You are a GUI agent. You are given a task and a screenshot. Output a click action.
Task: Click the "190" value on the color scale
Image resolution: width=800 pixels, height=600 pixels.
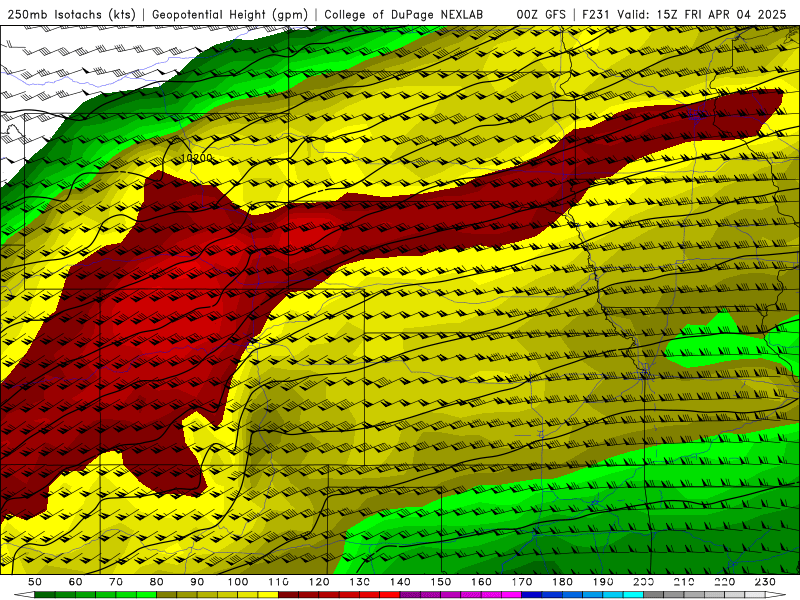pyautogui.click(x=603, y=582)
